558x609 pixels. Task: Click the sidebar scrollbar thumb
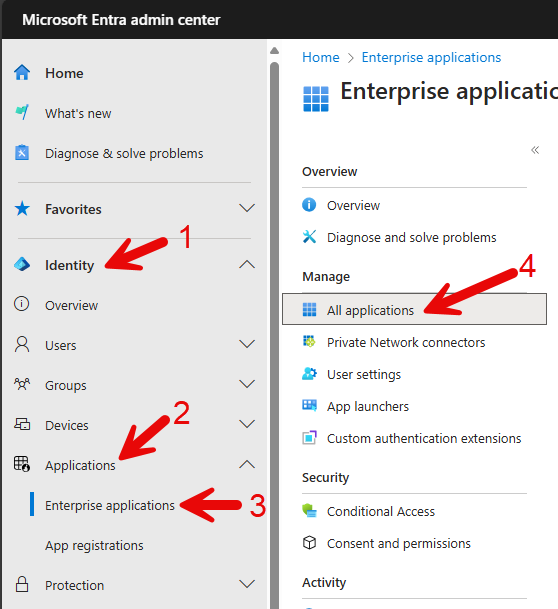[275, 334]
